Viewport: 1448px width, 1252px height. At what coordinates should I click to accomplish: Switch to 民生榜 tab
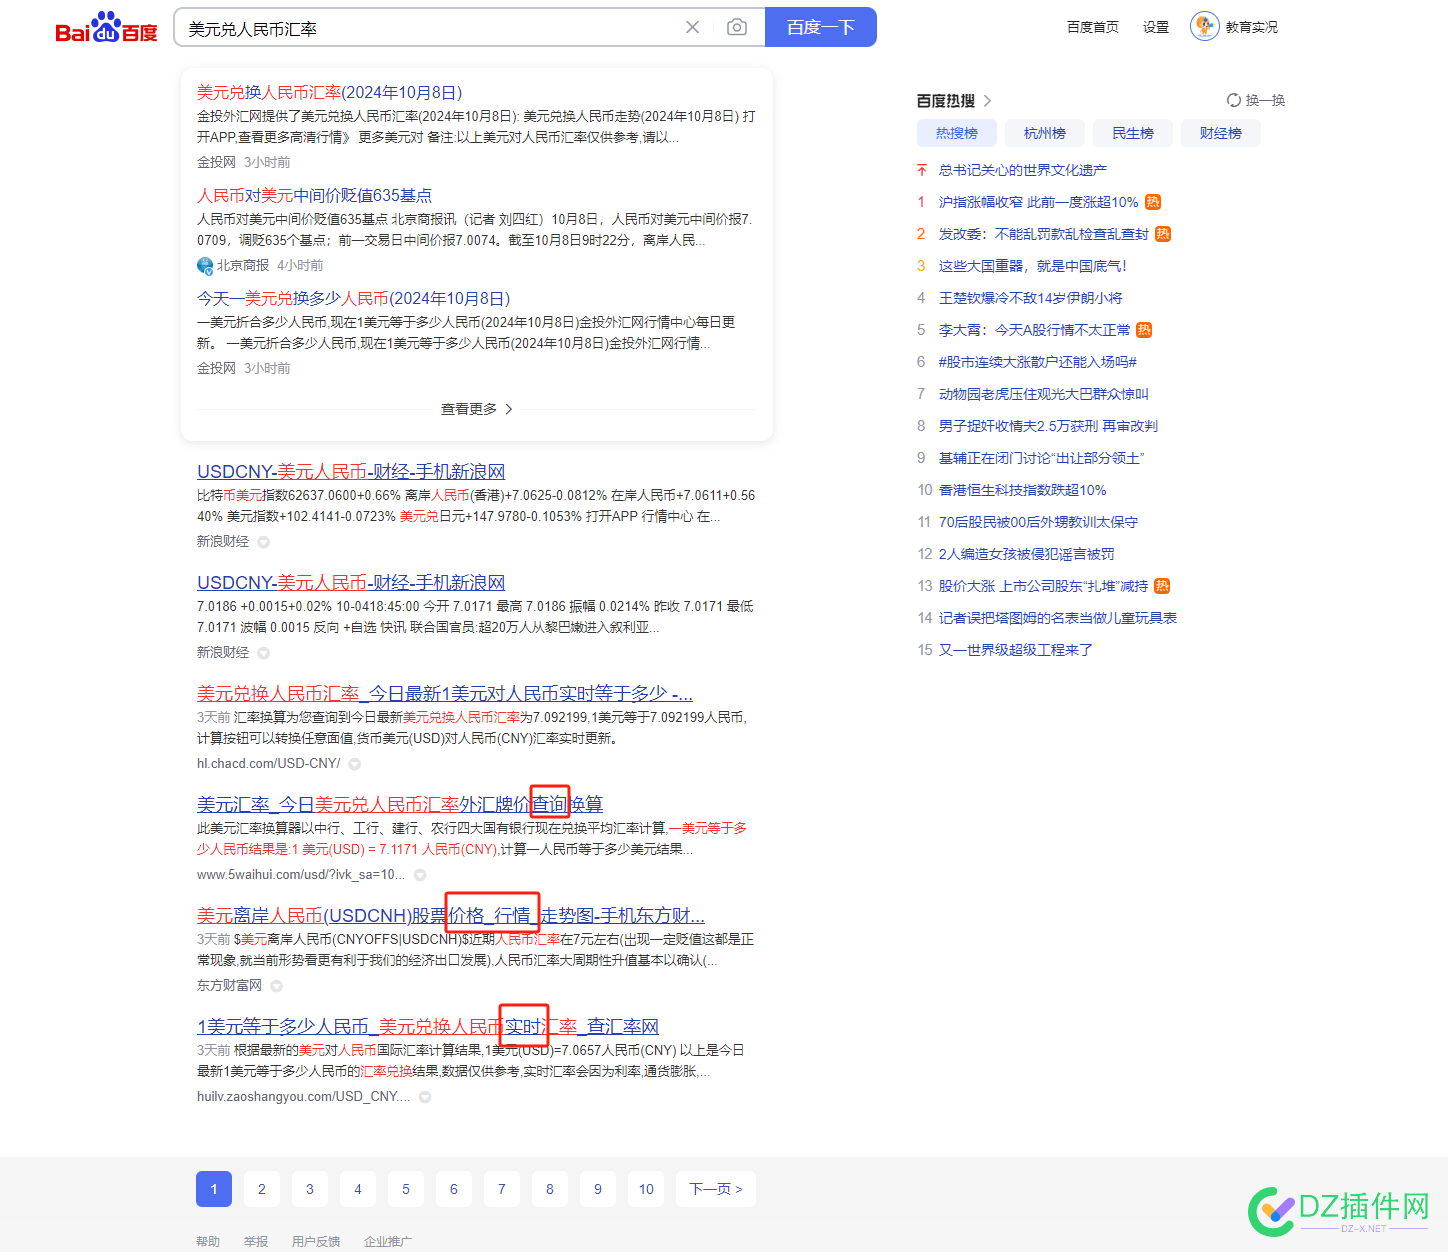[1133, 133]
